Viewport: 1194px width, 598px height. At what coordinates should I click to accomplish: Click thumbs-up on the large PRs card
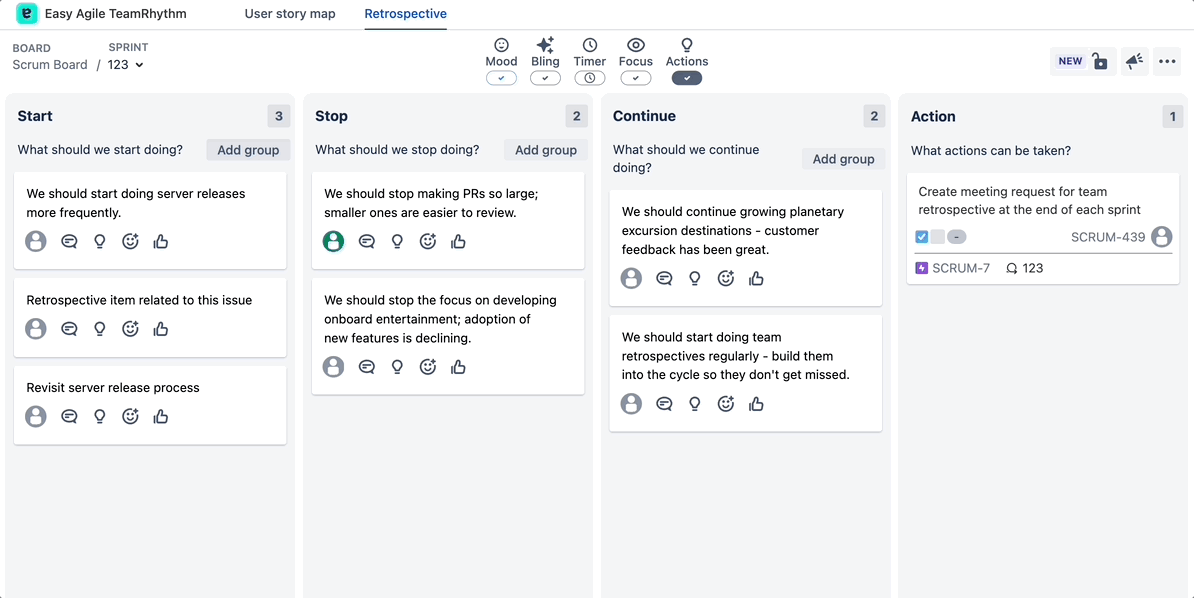pos(458,241)
